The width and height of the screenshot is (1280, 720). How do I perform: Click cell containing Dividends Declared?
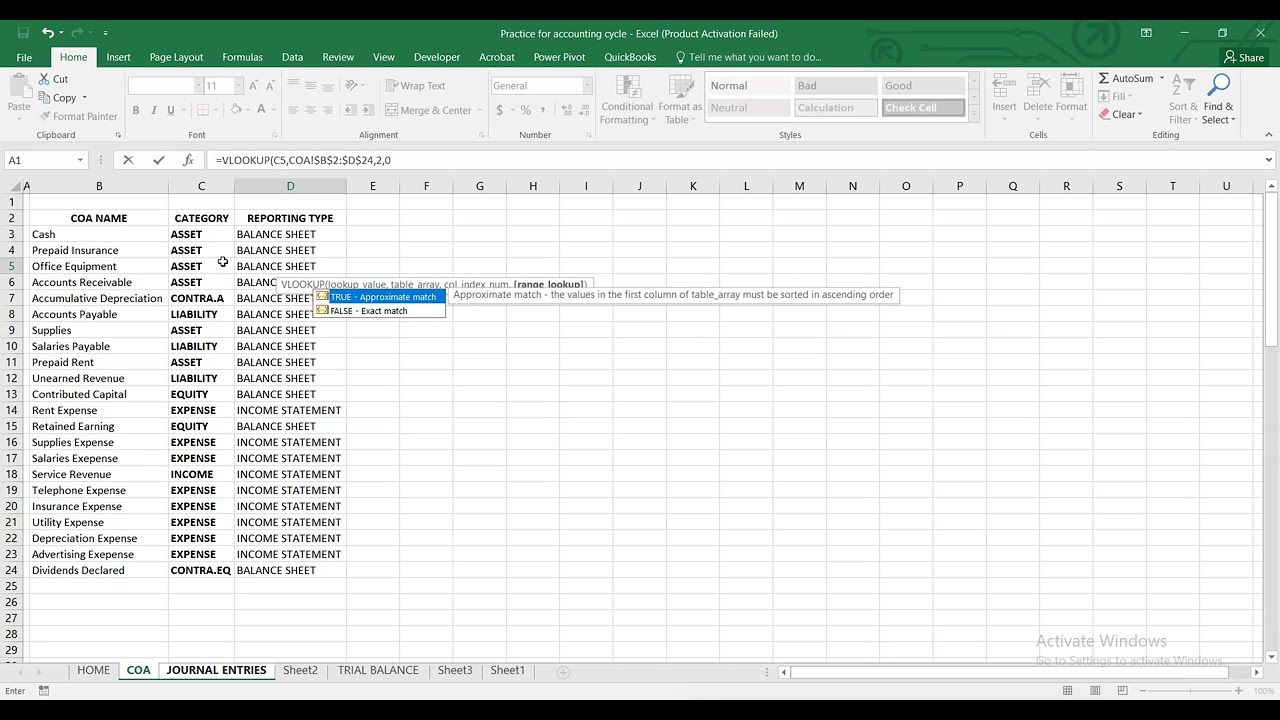pos(98,570)
